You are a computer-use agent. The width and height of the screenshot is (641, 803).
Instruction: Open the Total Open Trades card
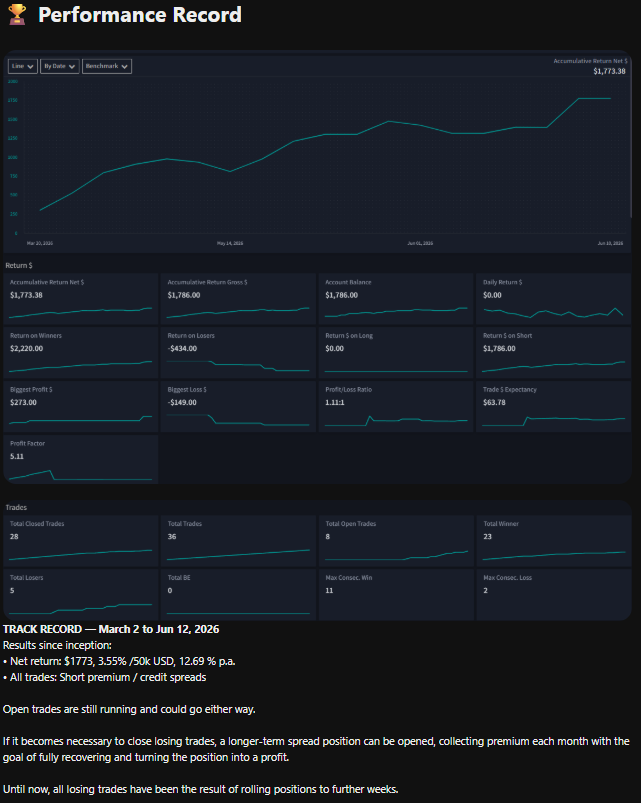[396, 540]
